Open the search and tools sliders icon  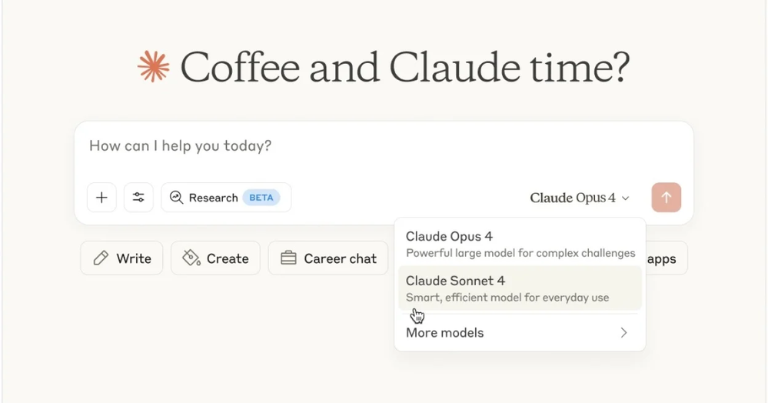coord(138,197)
